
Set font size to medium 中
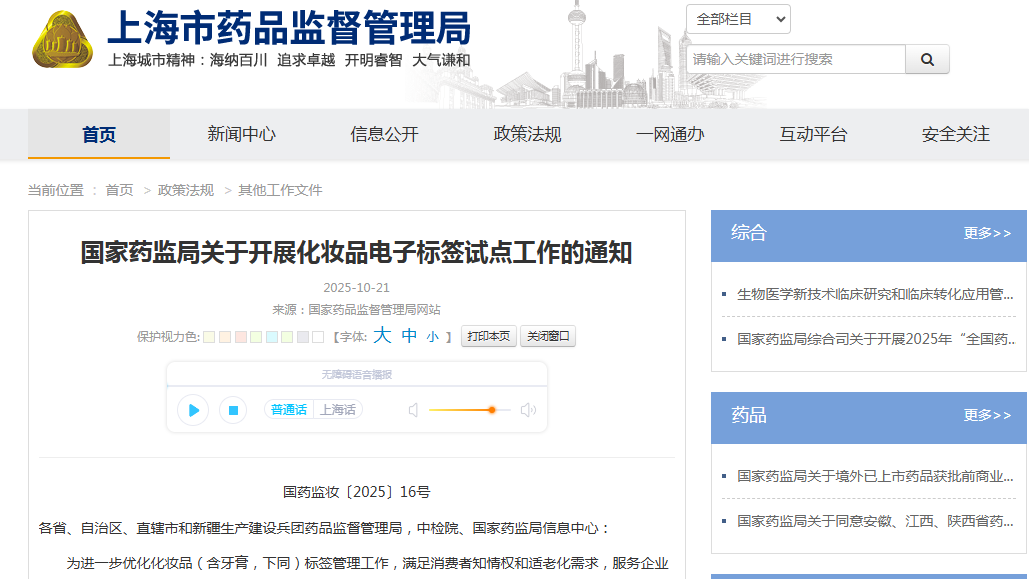[409, 336]
